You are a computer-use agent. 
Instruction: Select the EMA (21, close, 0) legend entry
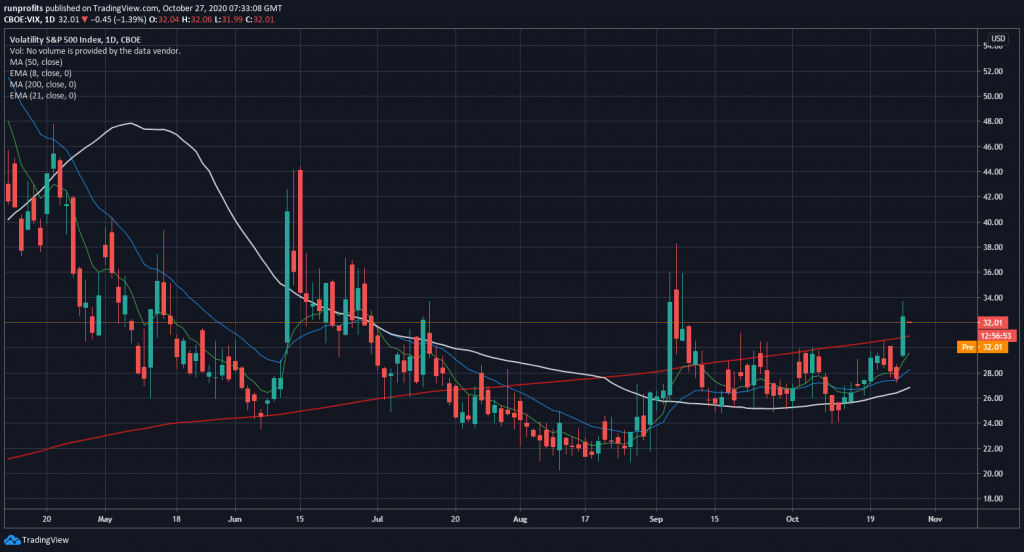pyautogui.click(x=48, y=95)
